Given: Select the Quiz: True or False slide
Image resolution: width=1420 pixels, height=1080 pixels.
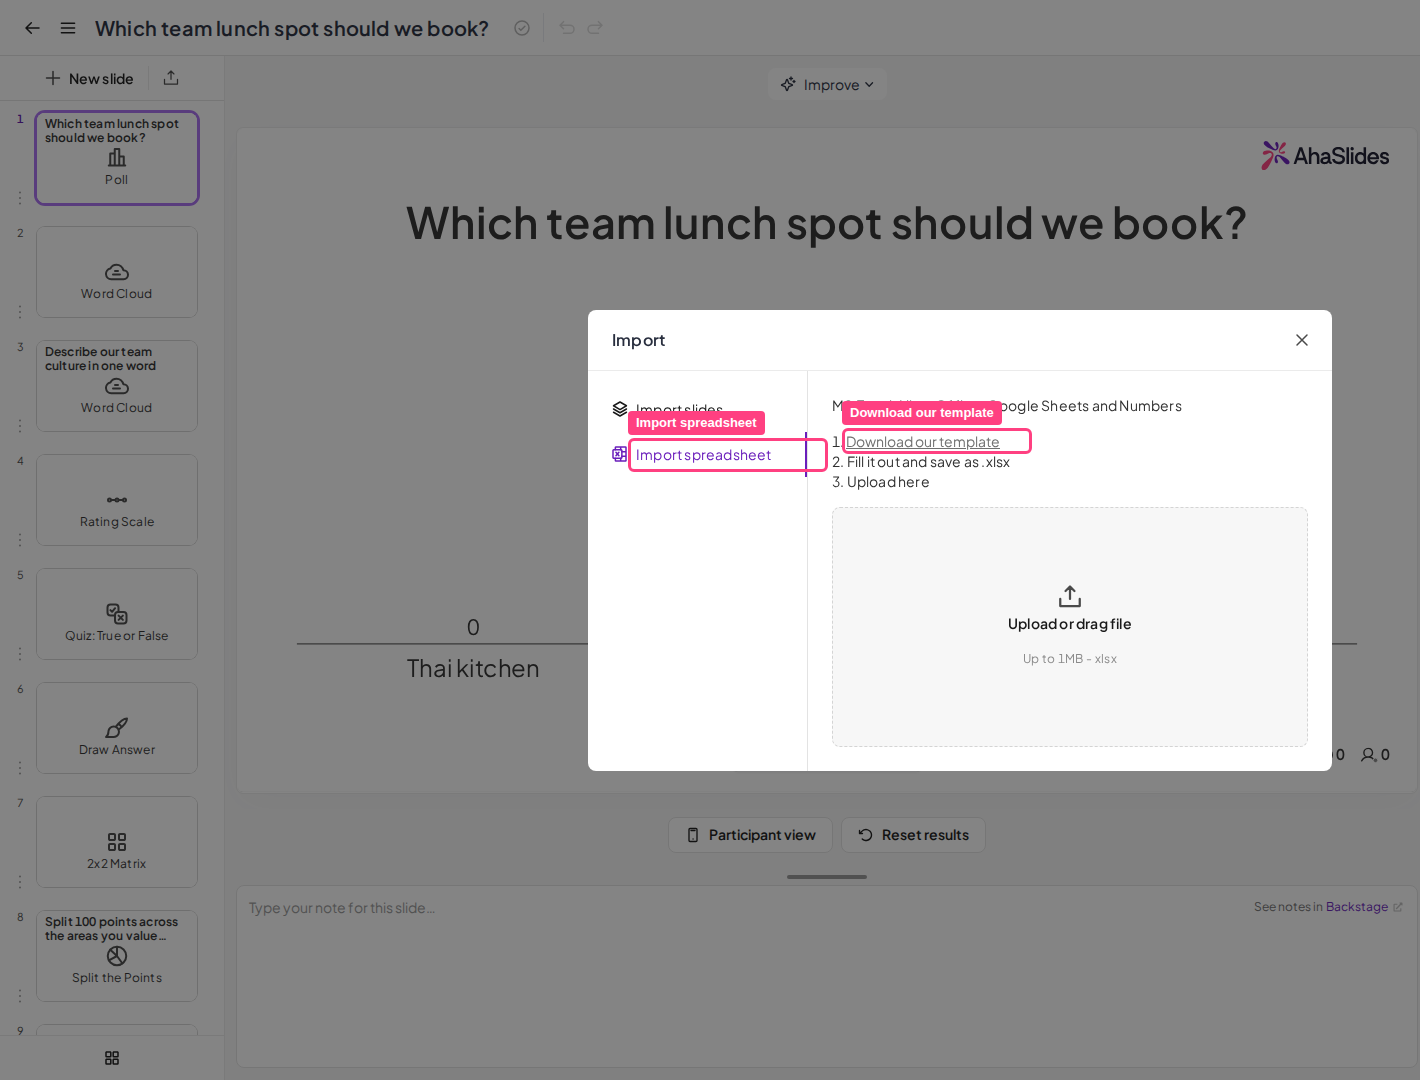Looking at the screenshot, I should pos(117,614).
